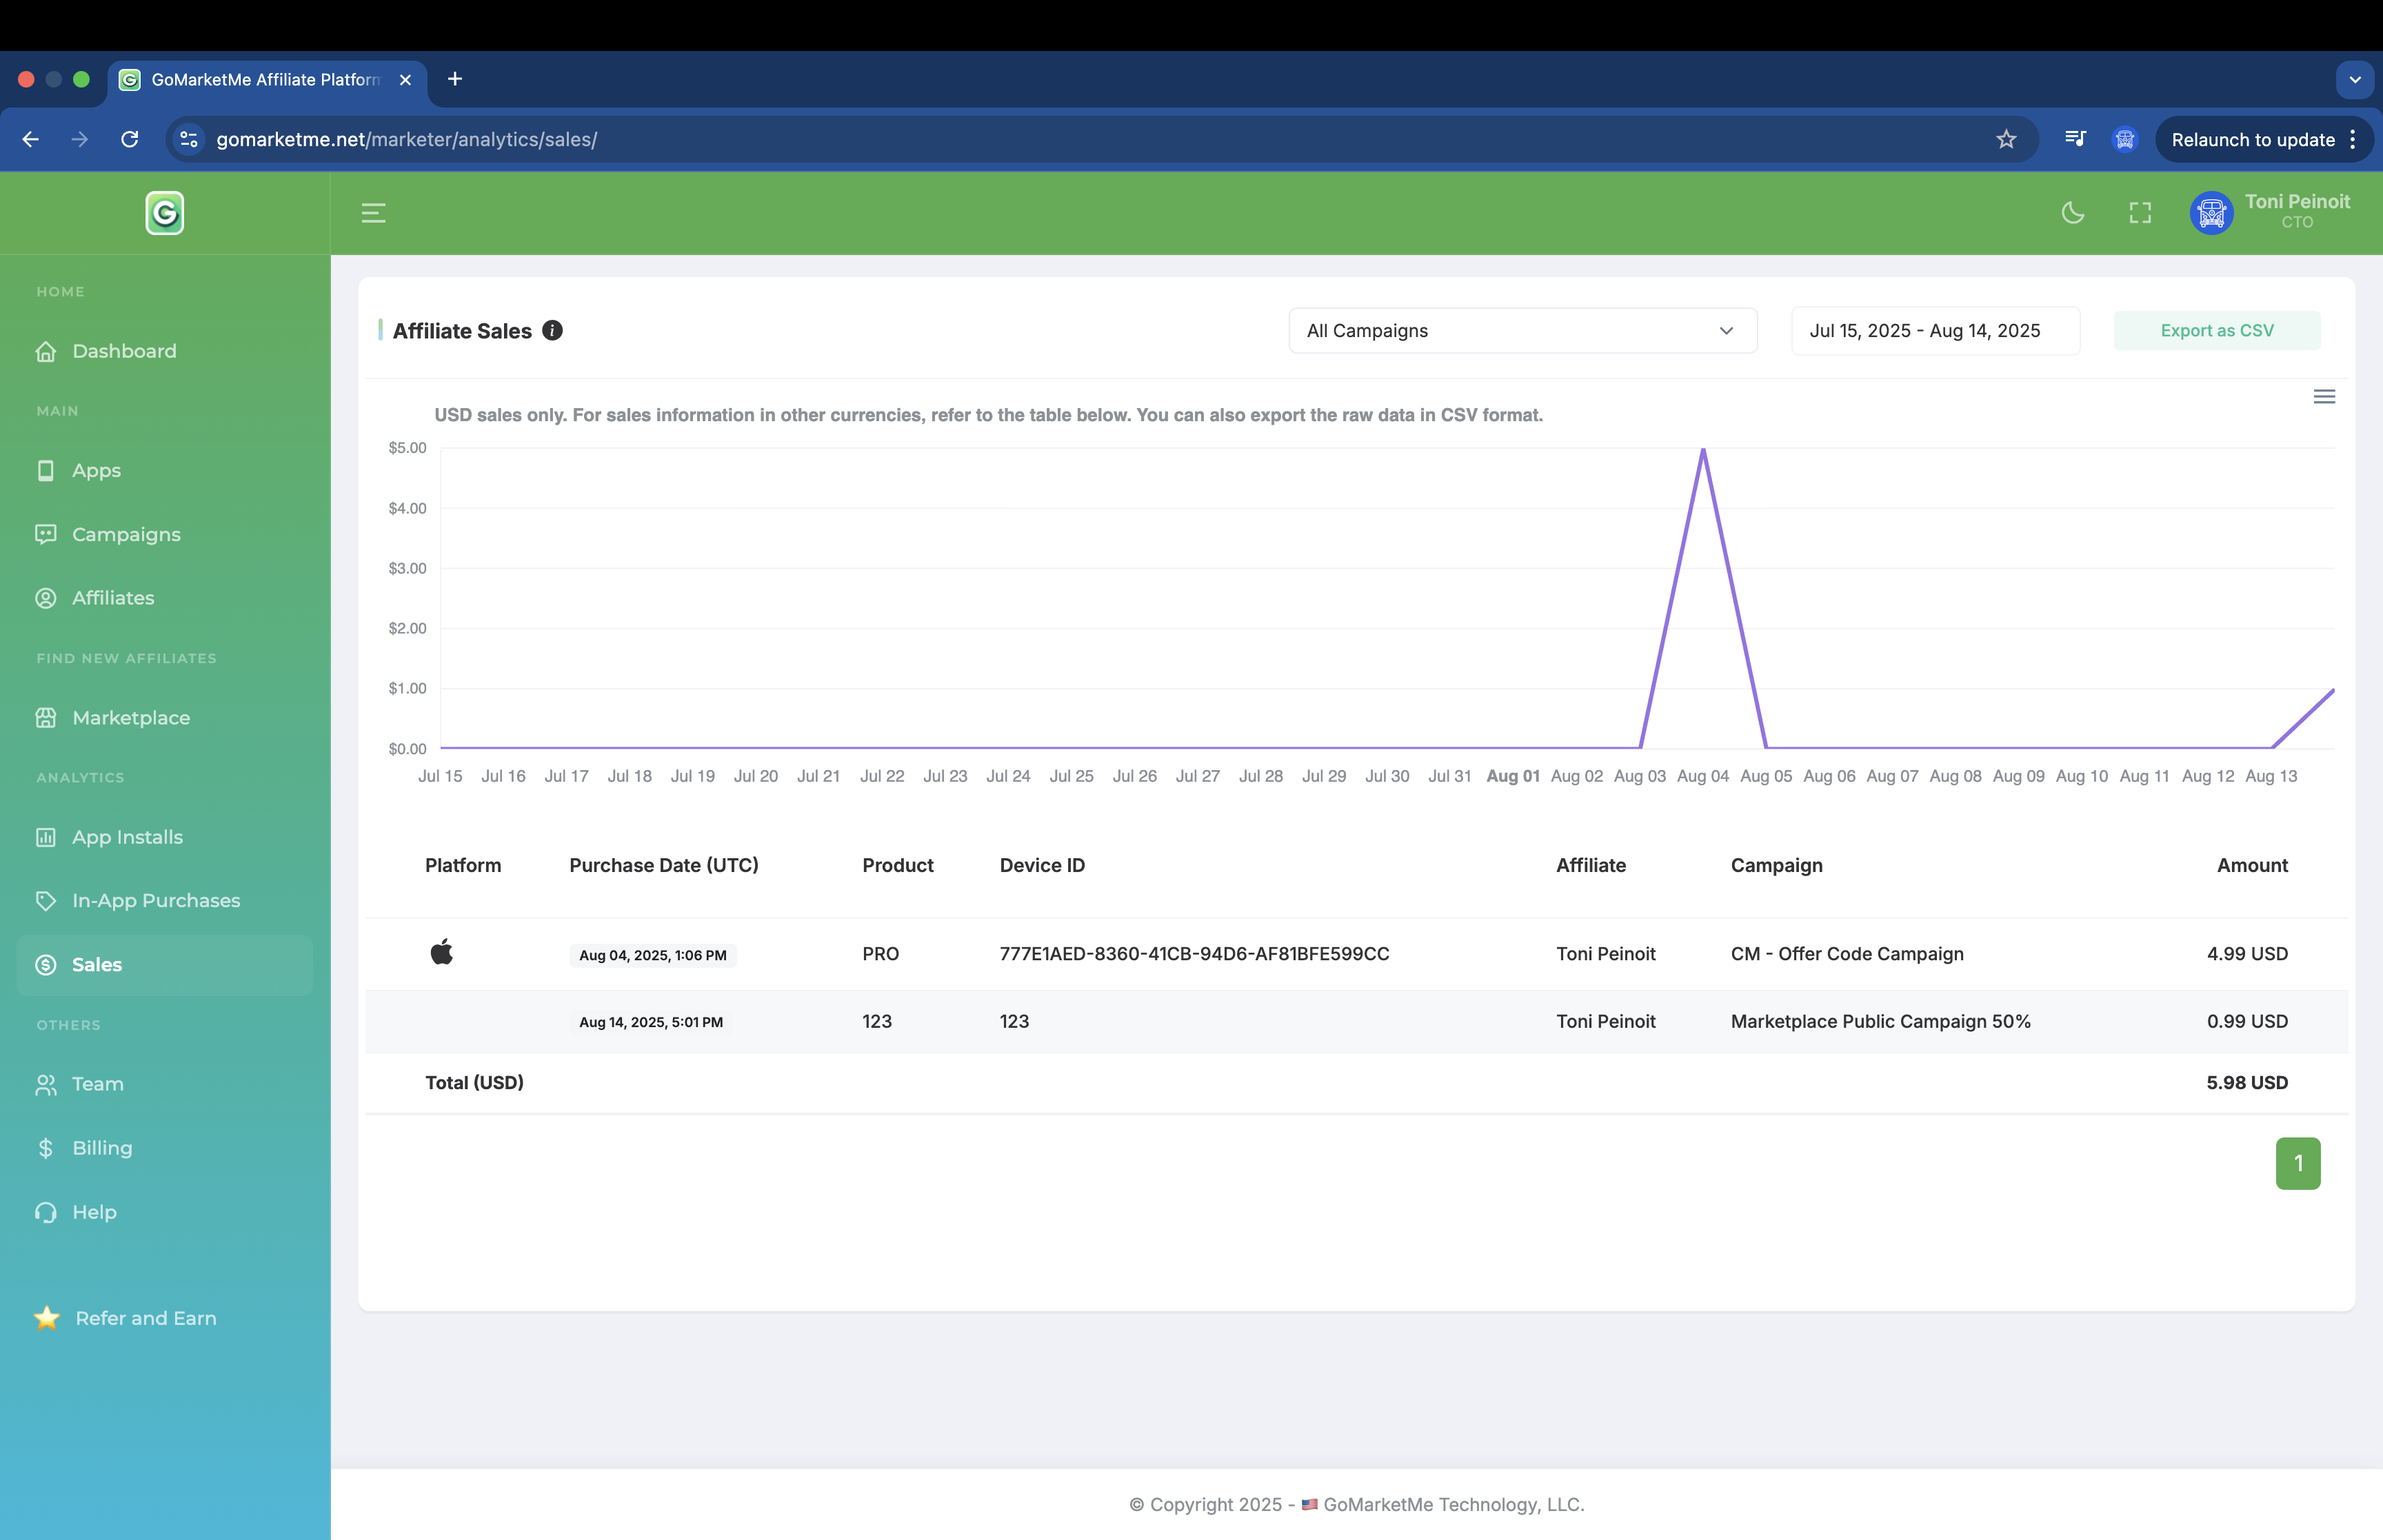Open In-App Purchases analytics
The image size is (2383, 1540).
[x=155, y=900]
